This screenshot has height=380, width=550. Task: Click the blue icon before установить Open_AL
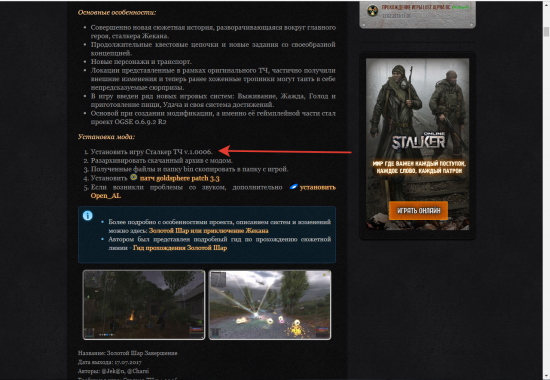(x=293, y=187)
